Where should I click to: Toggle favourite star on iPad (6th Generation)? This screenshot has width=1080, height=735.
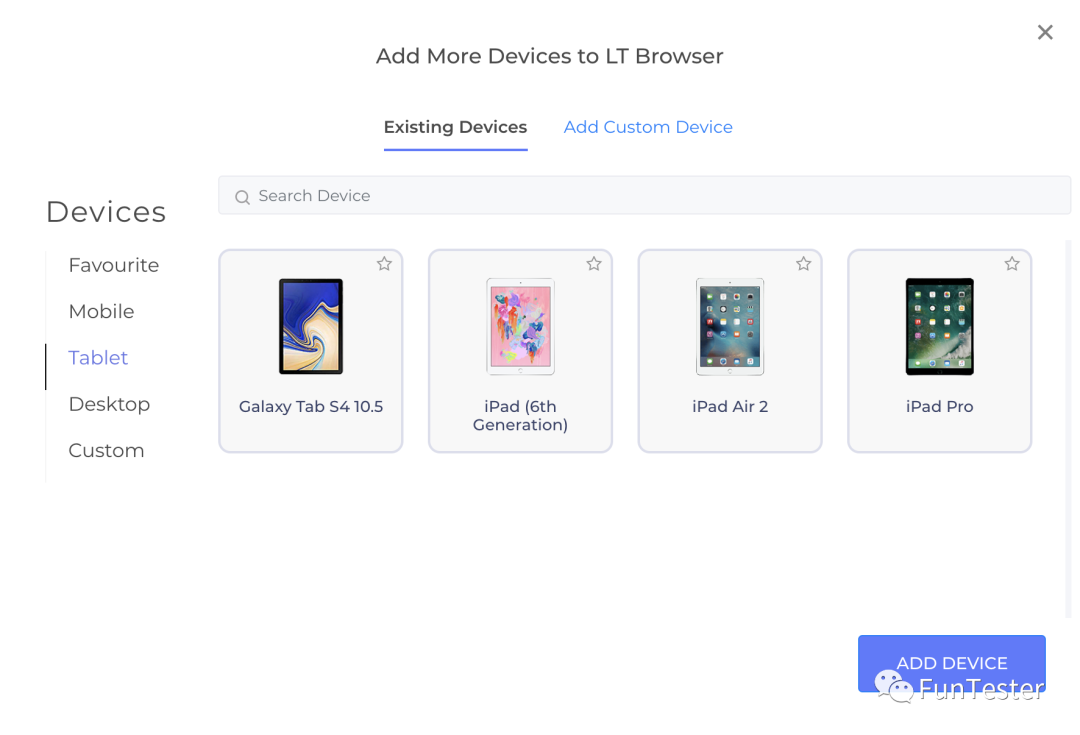[x=594, y=264]
